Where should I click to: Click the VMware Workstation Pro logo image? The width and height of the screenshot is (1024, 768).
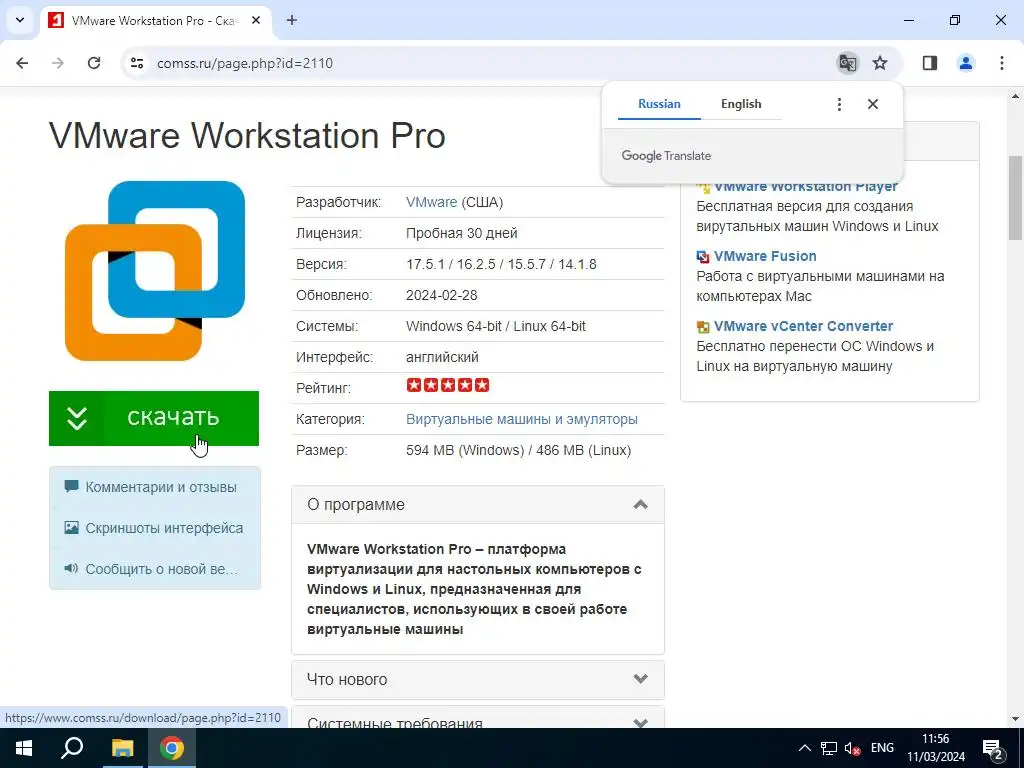(155, 270)
